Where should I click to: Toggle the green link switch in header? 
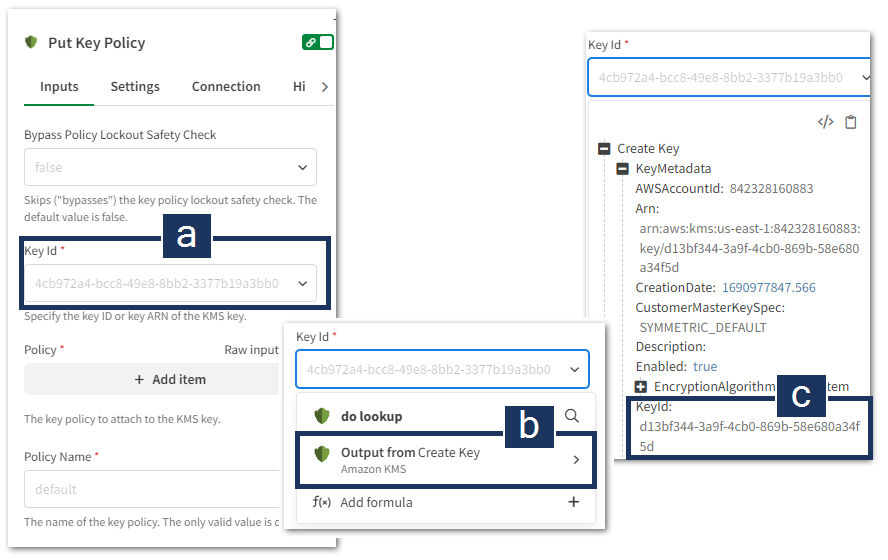coord(318,42)
